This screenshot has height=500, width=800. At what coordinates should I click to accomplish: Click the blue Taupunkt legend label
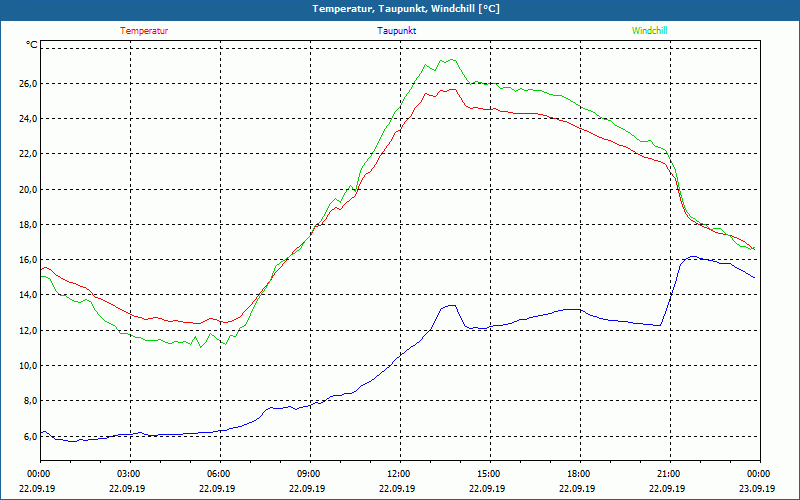pyautogui.click(x=396, y=31)
